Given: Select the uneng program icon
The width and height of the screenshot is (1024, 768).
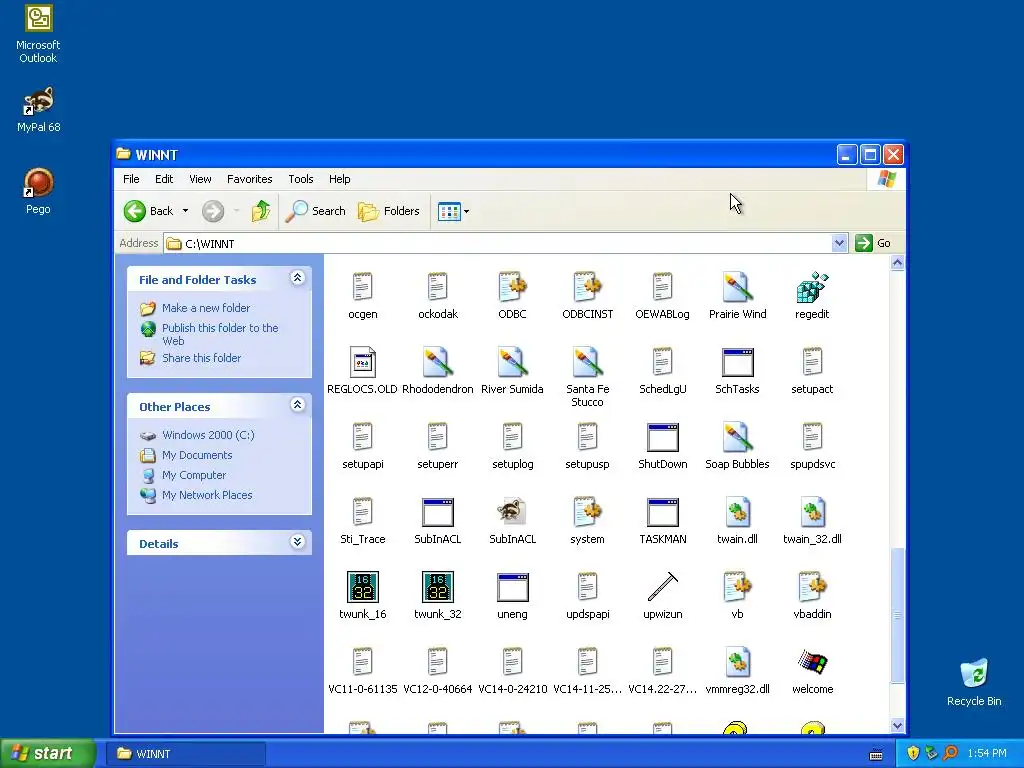Looking at the screenshot, I should [x=512, y=588].
